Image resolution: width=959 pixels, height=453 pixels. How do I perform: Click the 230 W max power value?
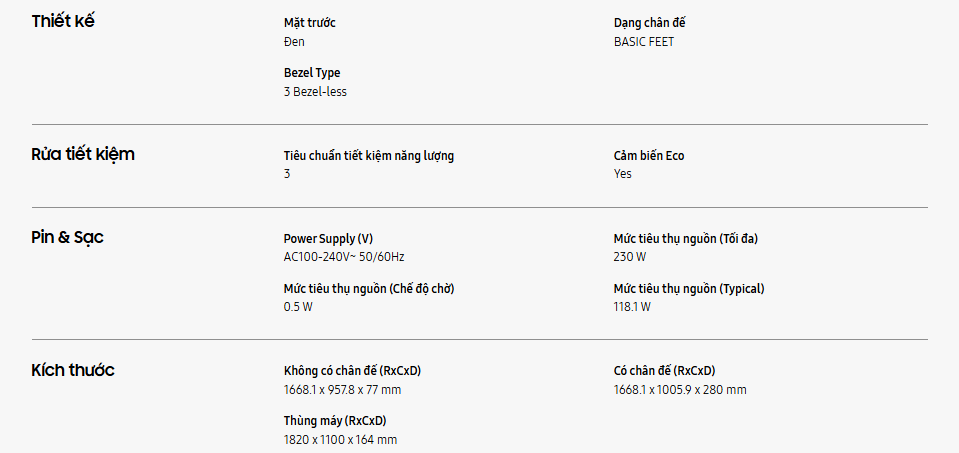(x=630, y=257)
